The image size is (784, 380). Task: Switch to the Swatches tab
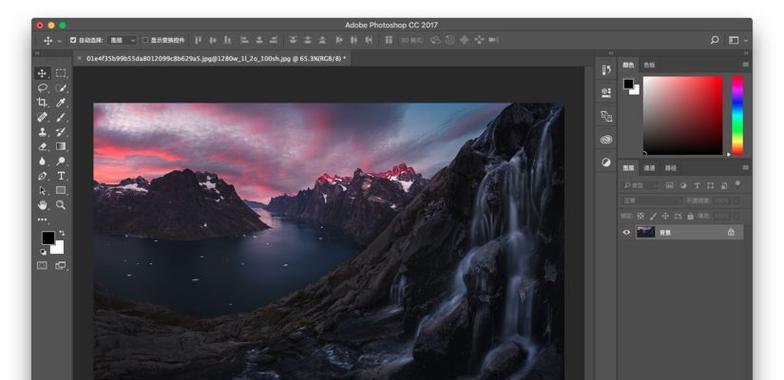649,65
